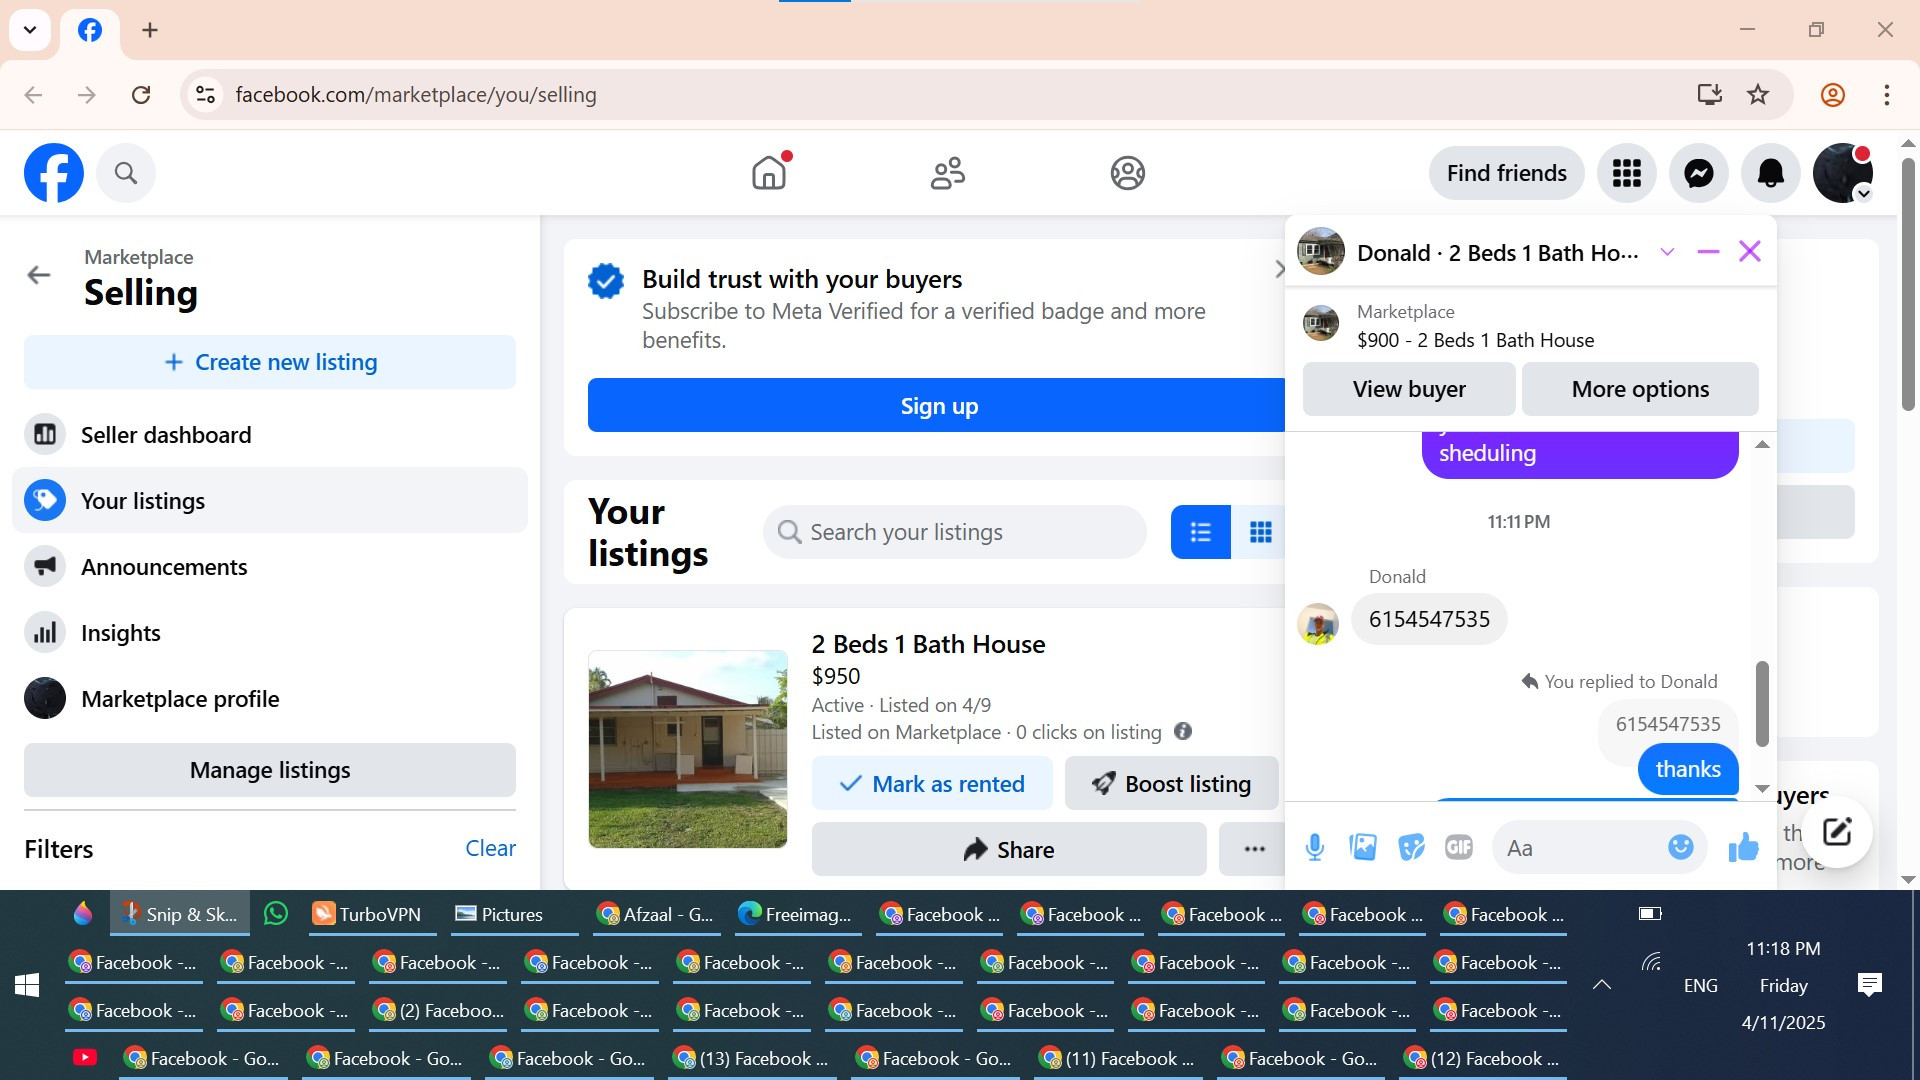
Task: Switch to Snip & Sketch in taskbar
Action: click(x=180, y=914)
